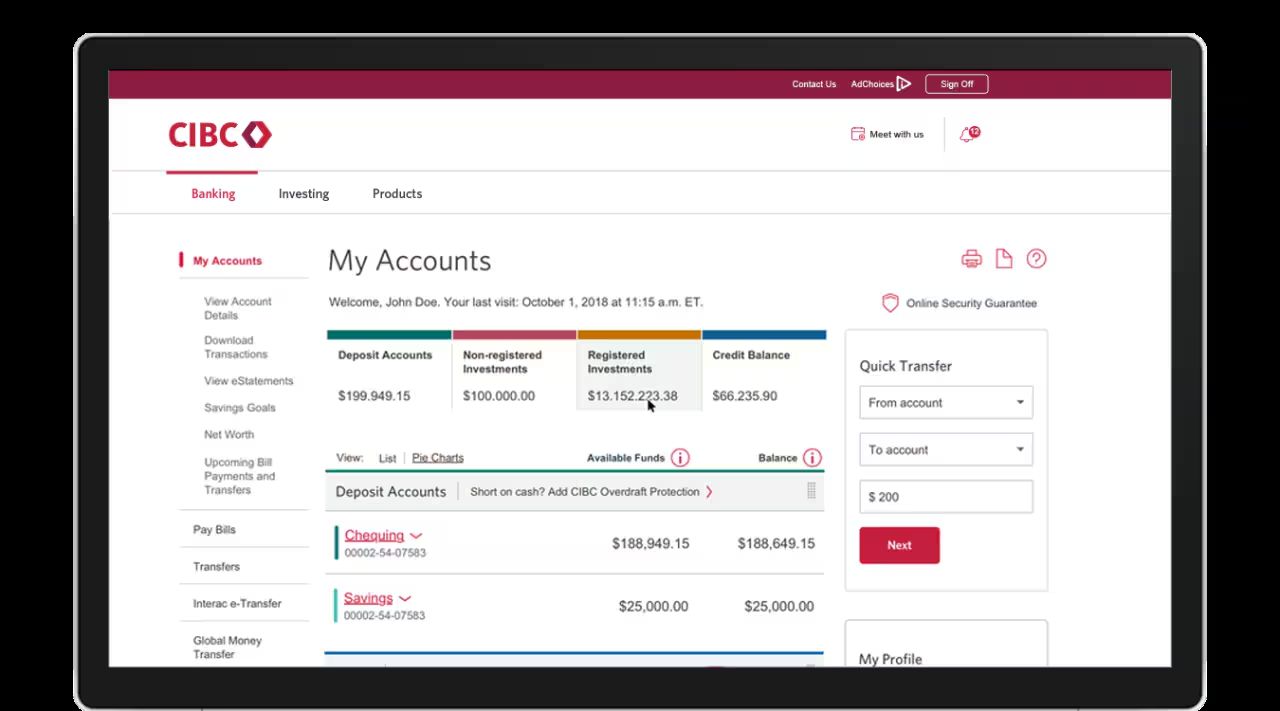Image resolution: width=1280 pixels, height=711 pixels.
Task: Select the Deposit Accounts summary tab
Action: 389,370
